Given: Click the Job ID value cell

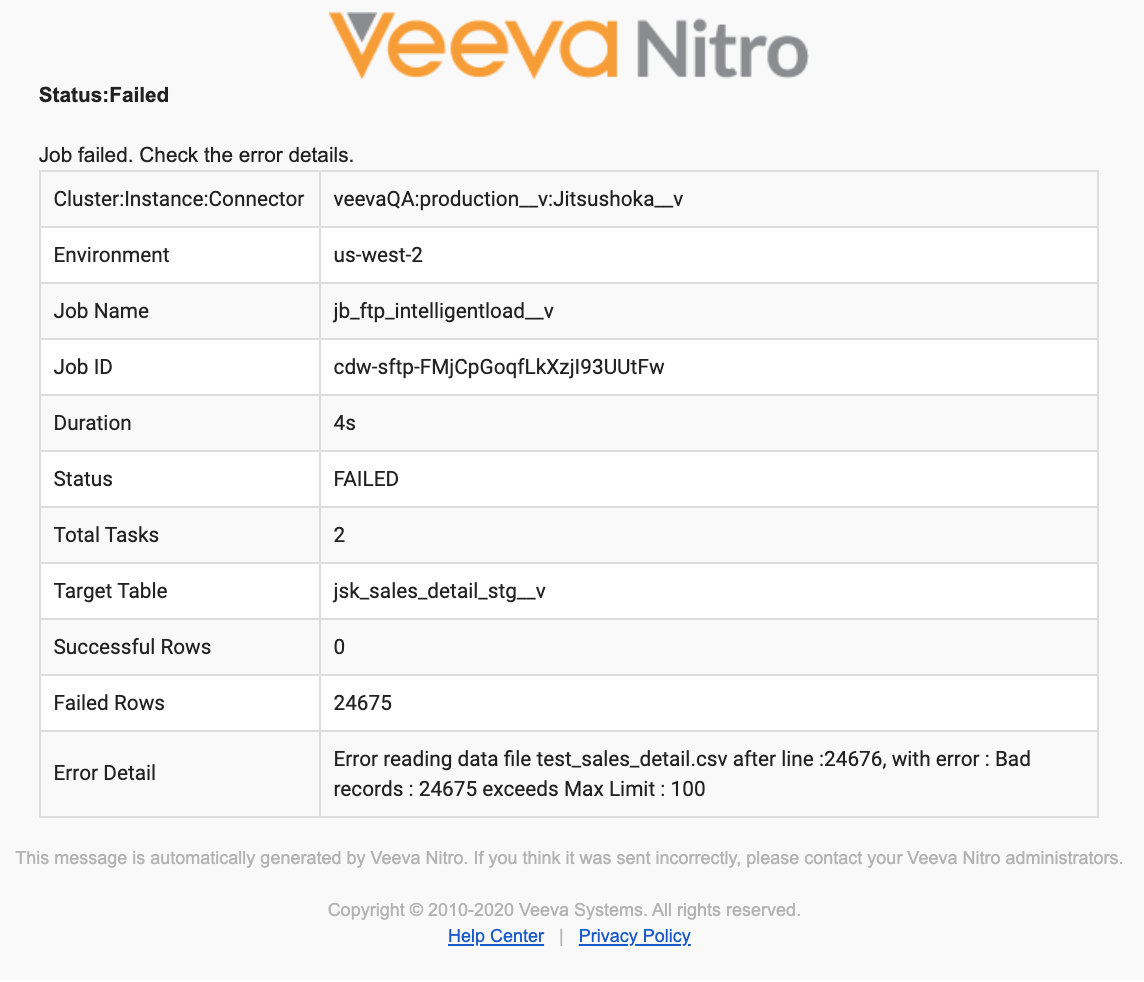Looking at the screenshot, I should (498, 367).
